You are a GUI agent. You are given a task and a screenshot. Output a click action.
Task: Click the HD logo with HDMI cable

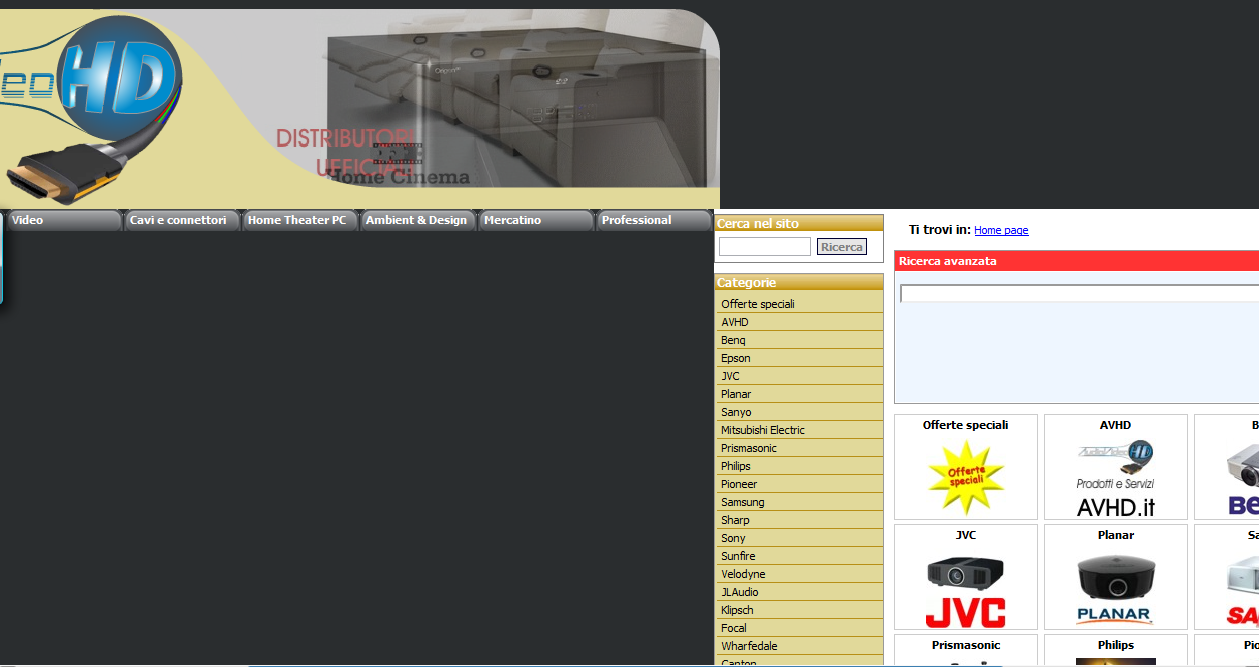tap(92, 109)
